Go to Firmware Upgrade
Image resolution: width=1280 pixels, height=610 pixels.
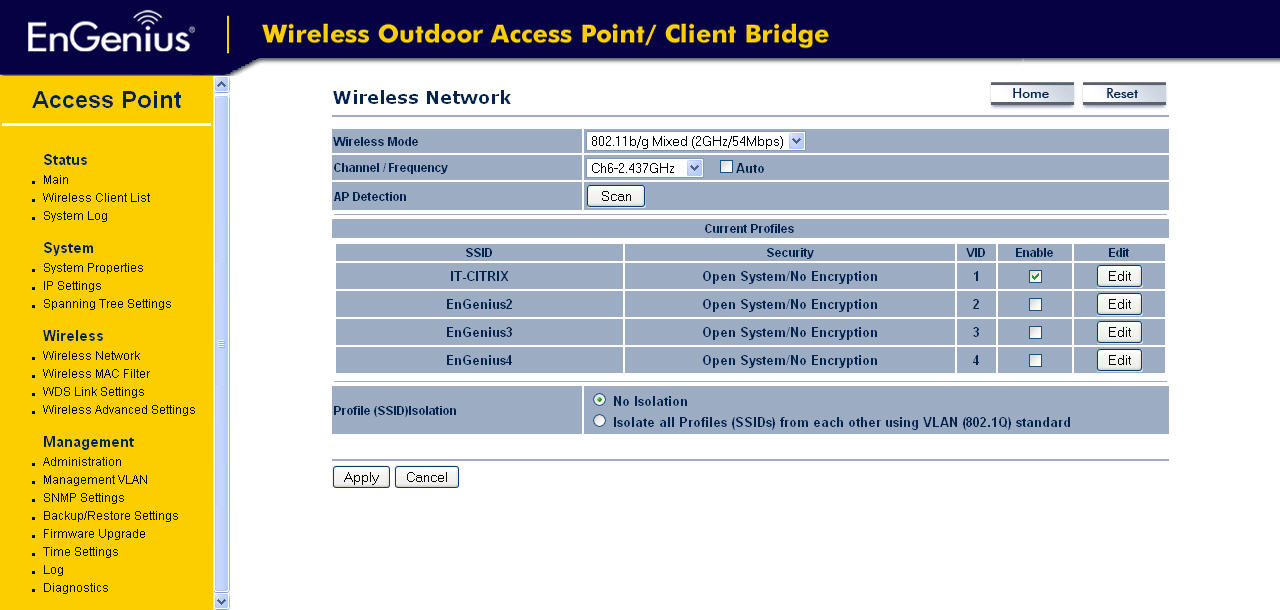(x=94, y=533)
